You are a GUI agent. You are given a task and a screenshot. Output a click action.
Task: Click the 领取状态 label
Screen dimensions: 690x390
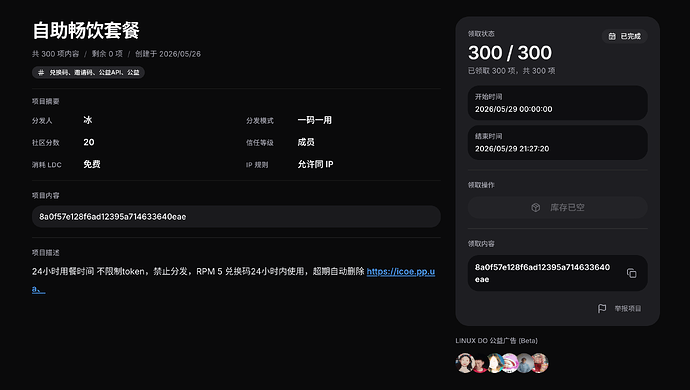tap(481, 34)
